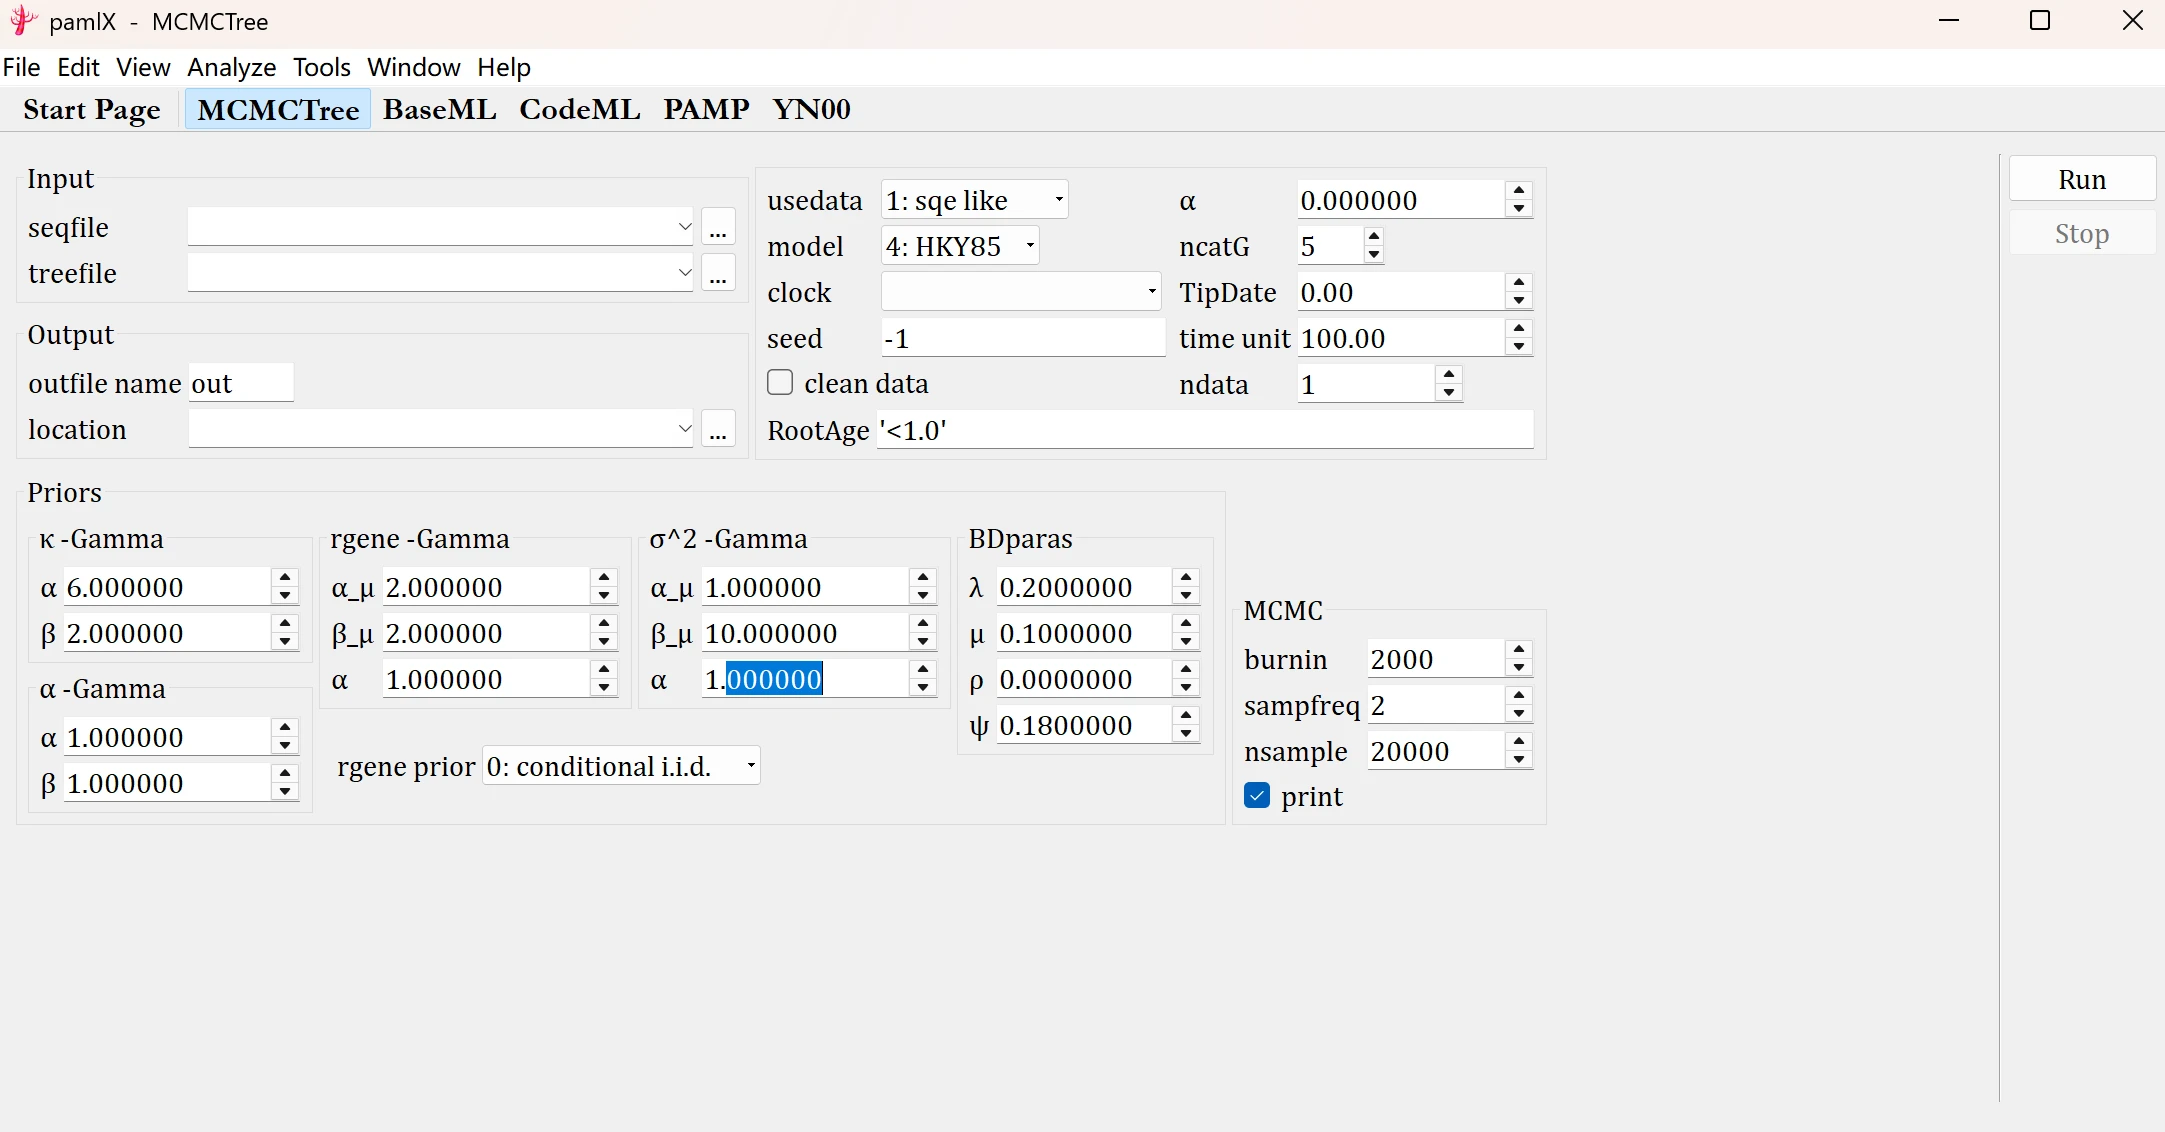Go to the Start Page tab
Image resolution: width=2165 pixels, height=1132 pixels.
[92, 109]
